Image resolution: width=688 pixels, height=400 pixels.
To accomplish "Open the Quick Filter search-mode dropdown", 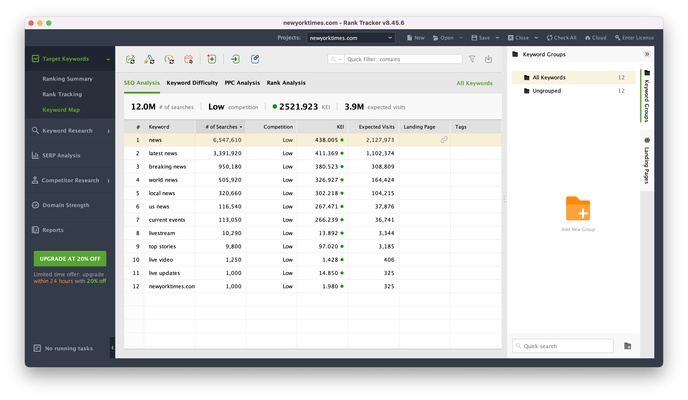I will (x=336, y=59).
